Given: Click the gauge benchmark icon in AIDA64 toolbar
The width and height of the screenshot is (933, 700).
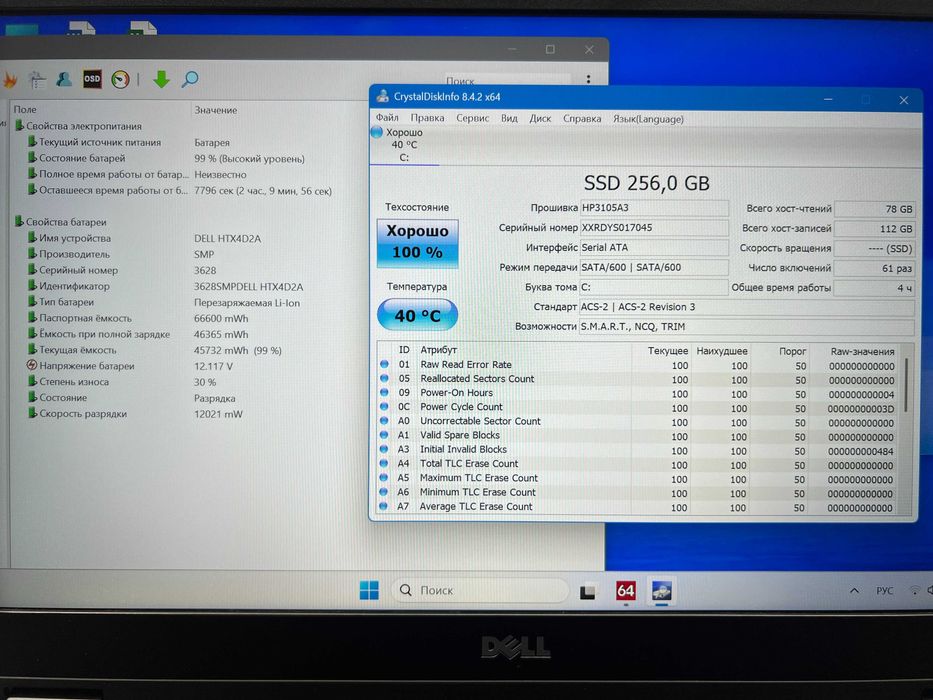Looking at the screenshot, I should click(121, 79).
